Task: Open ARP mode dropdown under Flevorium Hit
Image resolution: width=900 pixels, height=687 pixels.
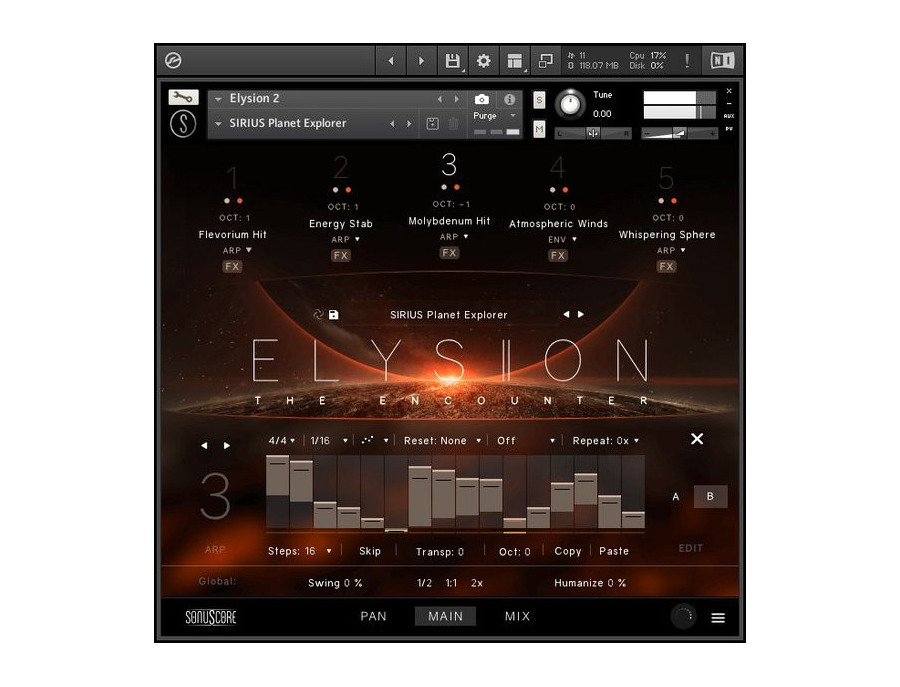Action: click(237, 250)
